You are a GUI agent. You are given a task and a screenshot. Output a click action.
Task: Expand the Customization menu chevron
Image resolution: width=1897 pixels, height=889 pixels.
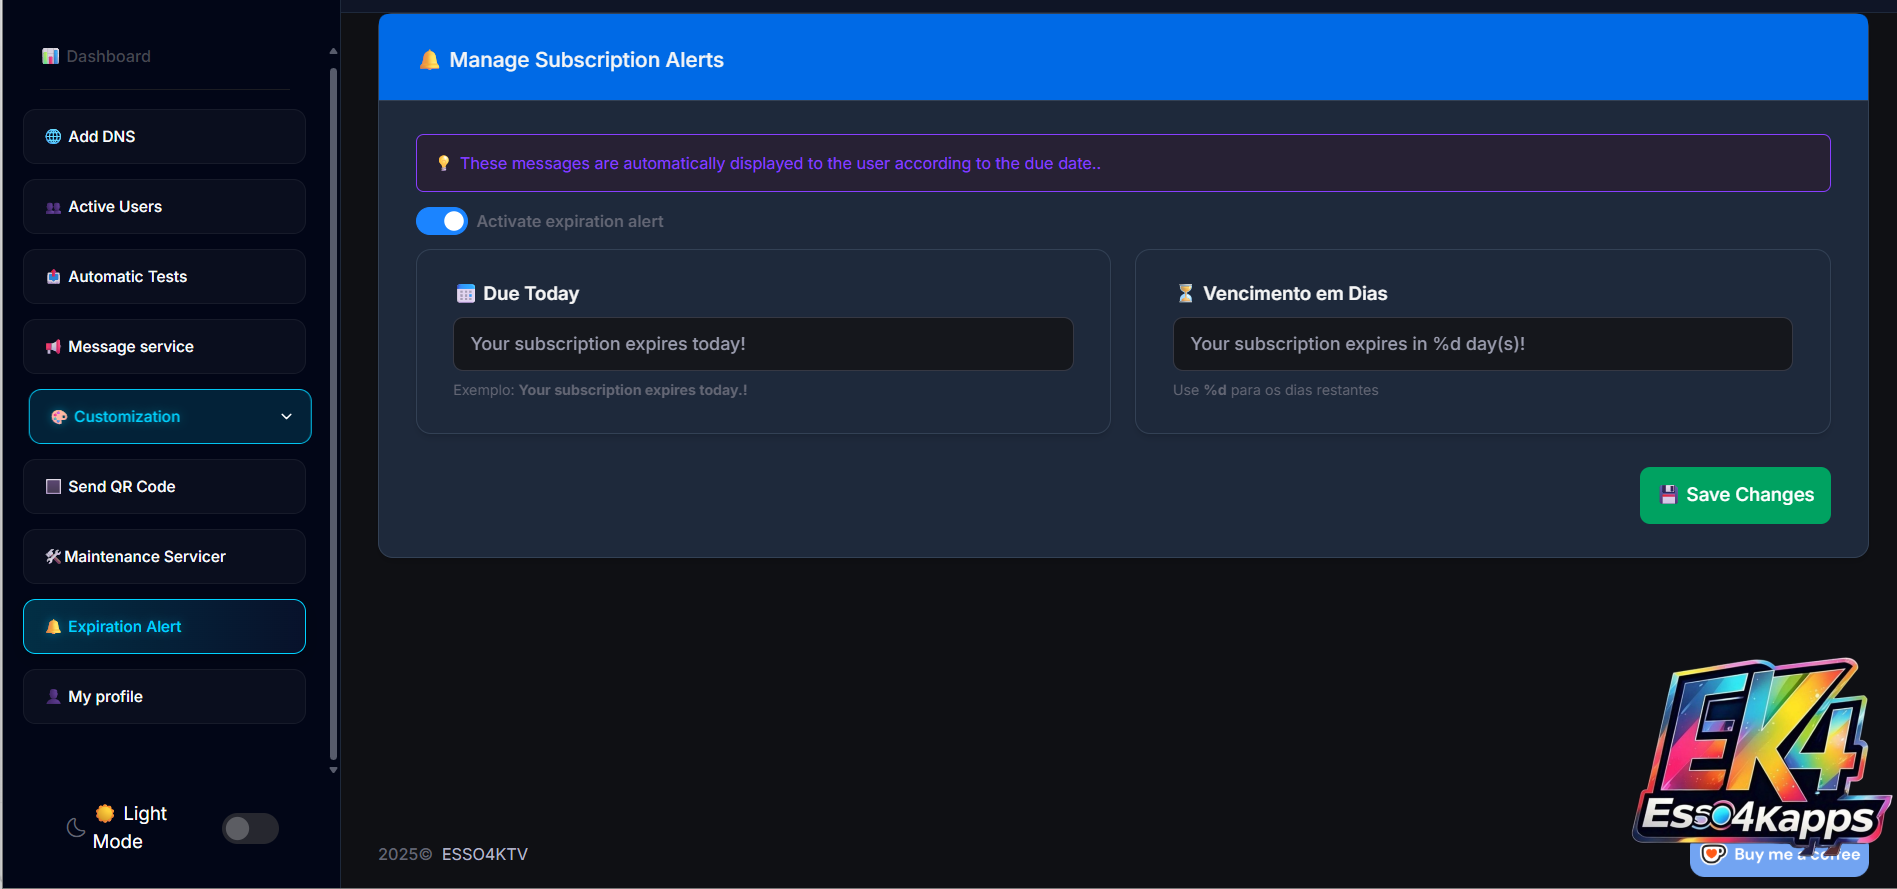(286, 417)
